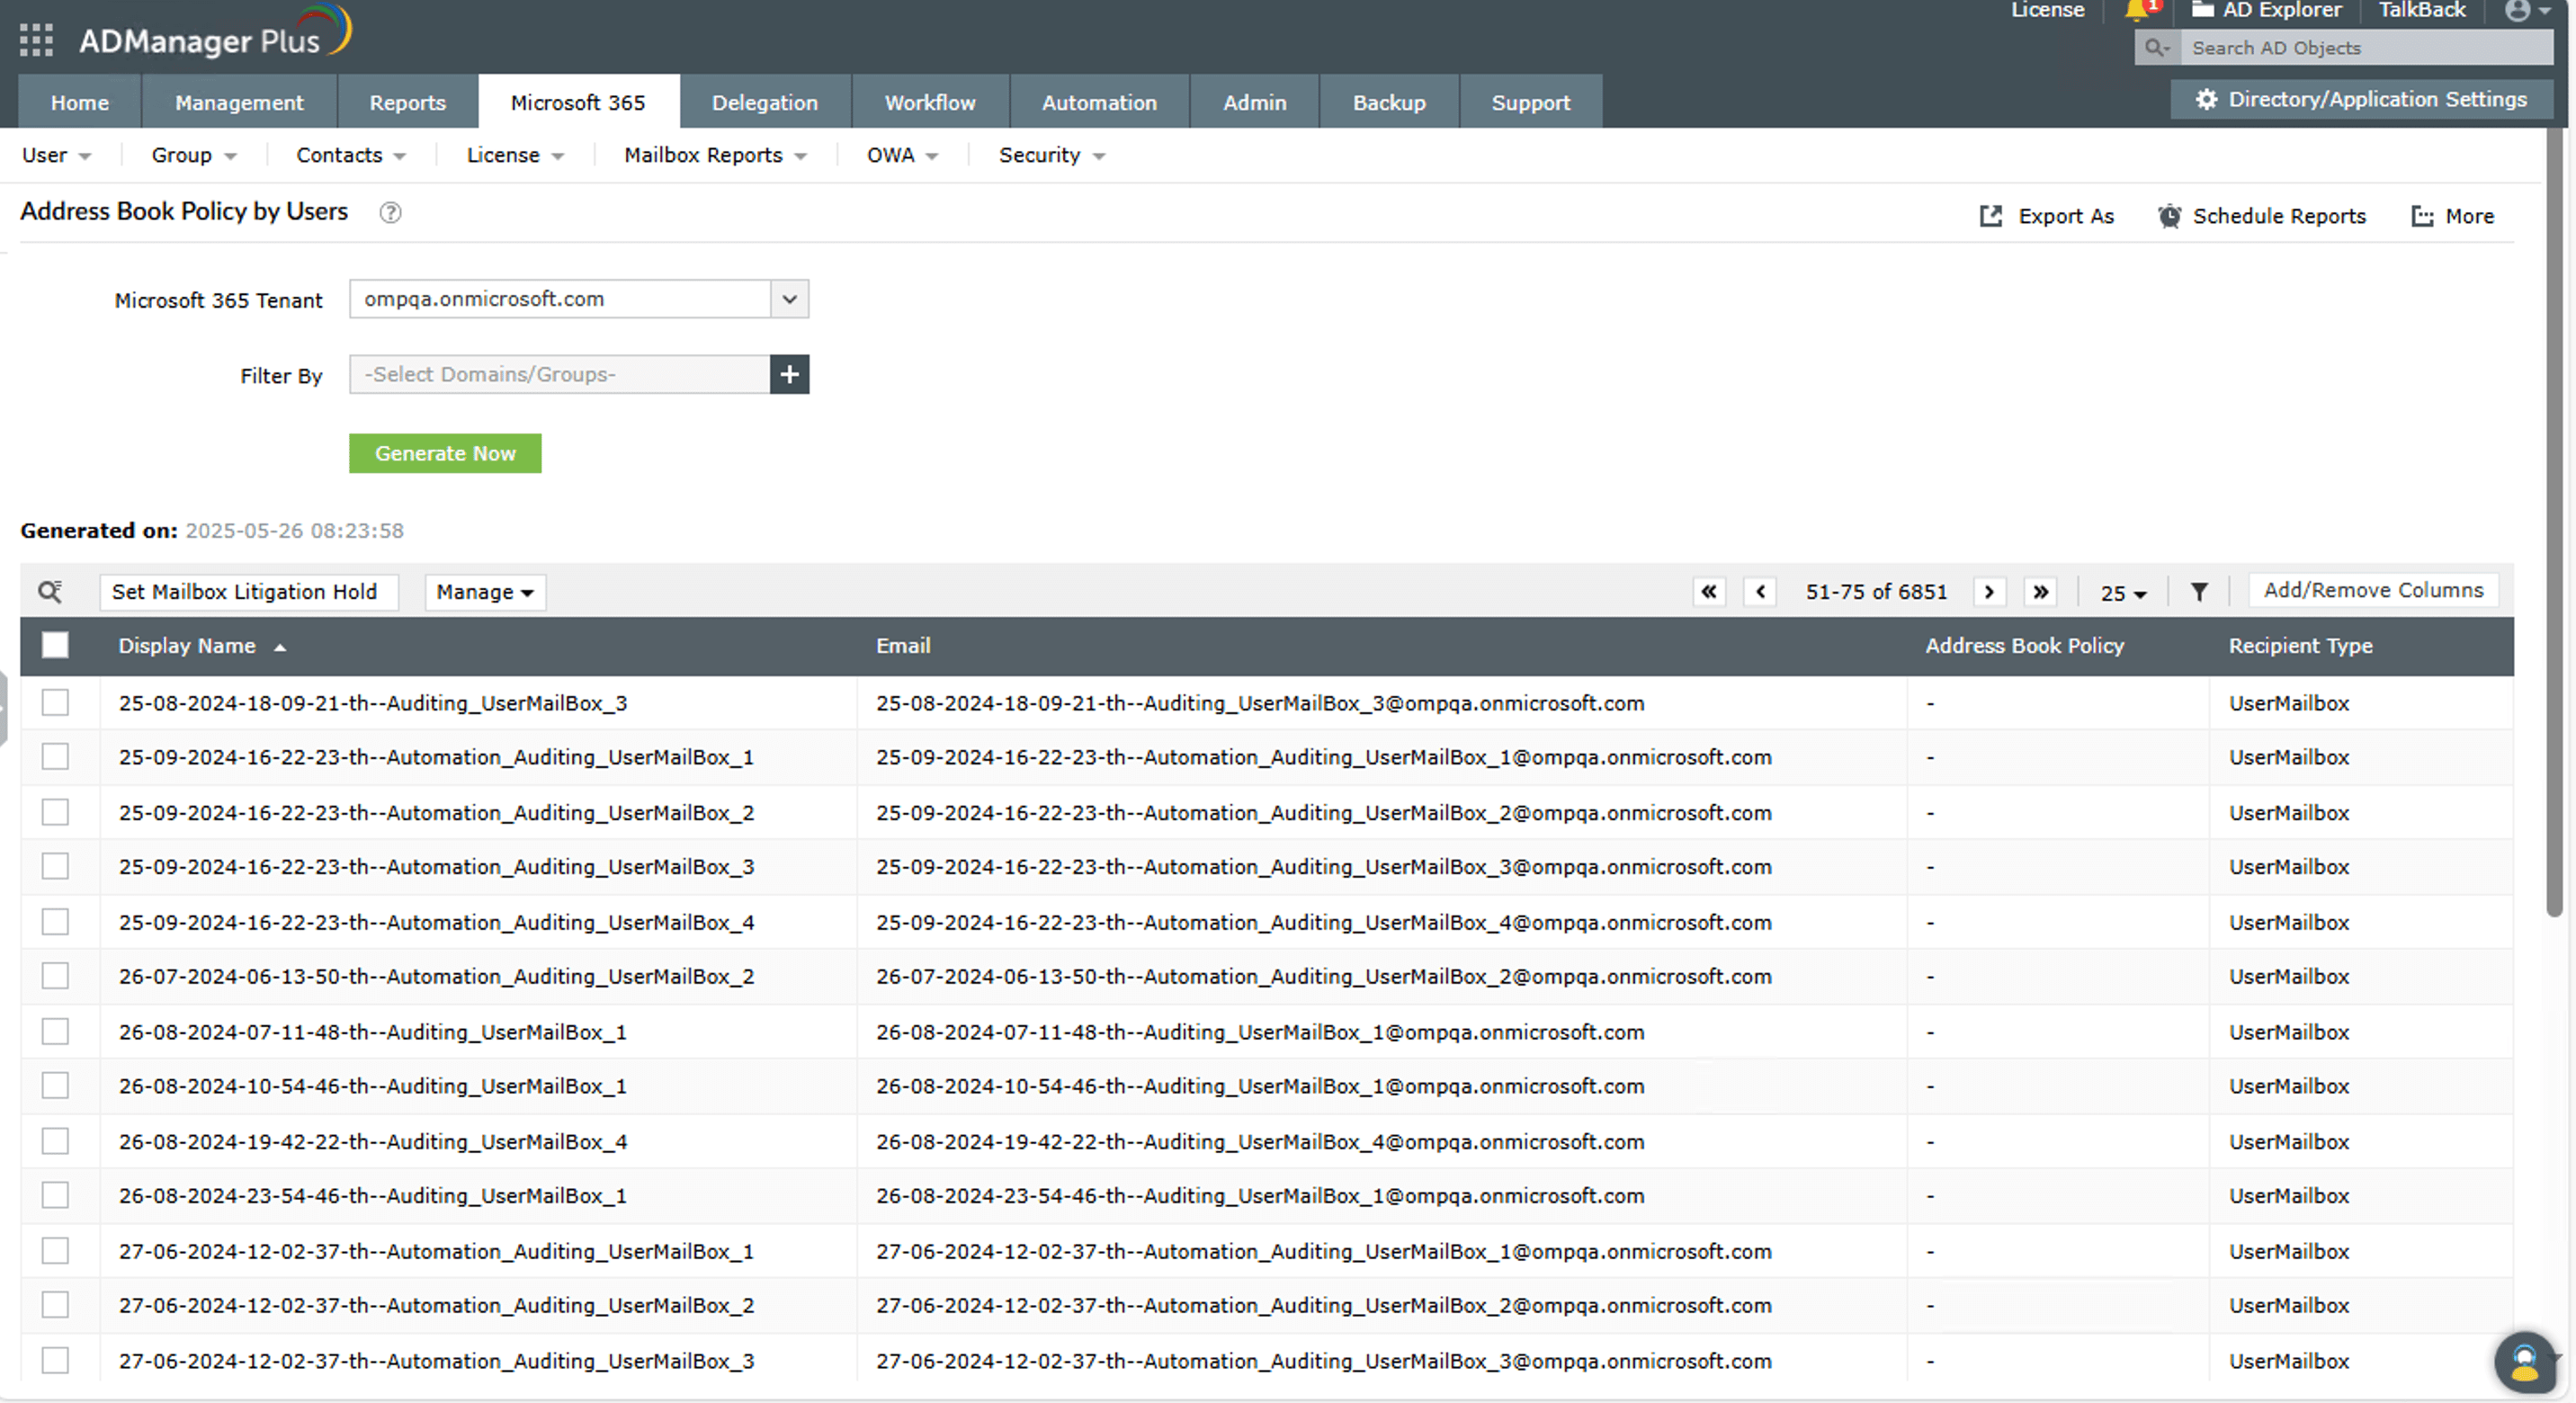Go to the last page of results
Image resolution: width=2576 pixels, height=1403 pixels.
point(2040,592)
